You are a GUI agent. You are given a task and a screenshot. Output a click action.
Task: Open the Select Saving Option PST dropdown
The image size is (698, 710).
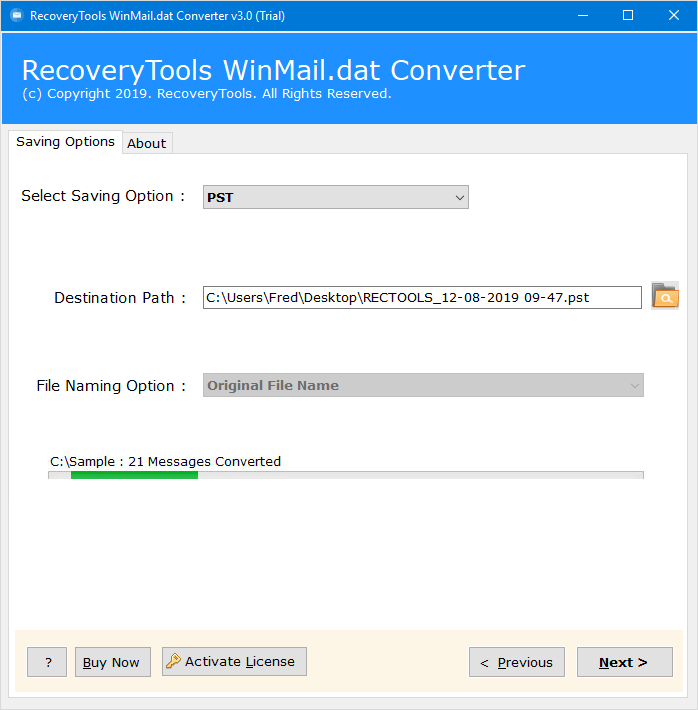point(336,197)
